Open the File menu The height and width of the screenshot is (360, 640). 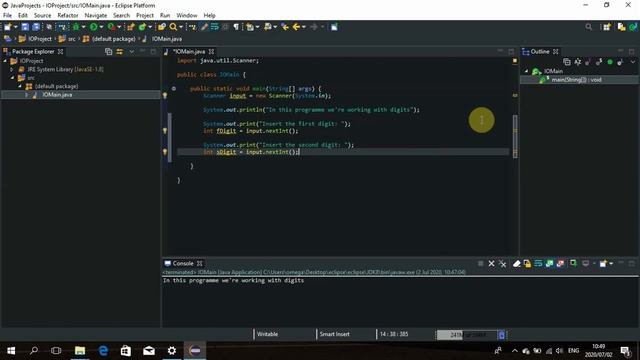coord(7,16)
